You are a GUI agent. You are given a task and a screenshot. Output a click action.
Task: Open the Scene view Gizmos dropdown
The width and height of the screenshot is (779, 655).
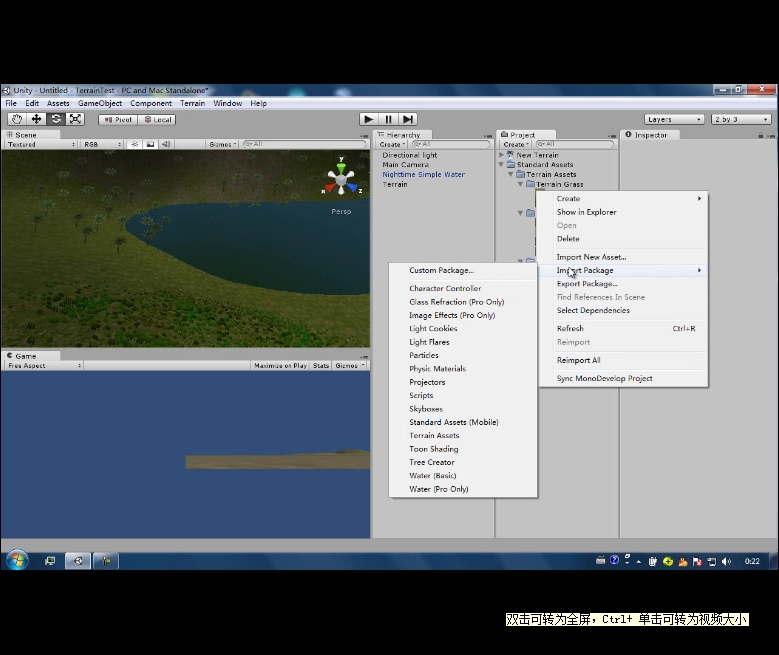[222, 144]
